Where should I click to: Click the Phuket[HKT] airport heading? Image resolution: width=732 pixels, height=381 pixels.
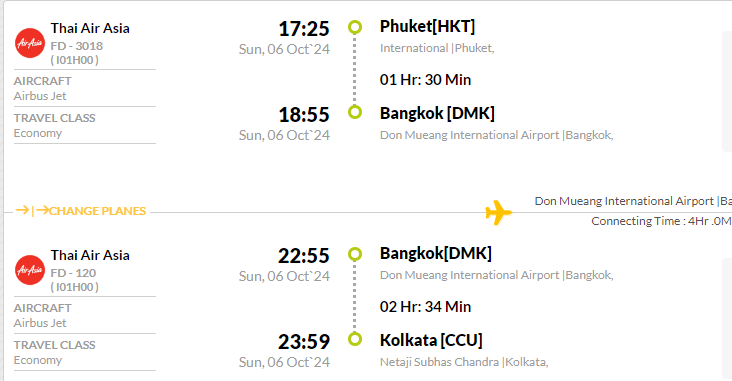point(427,27)
